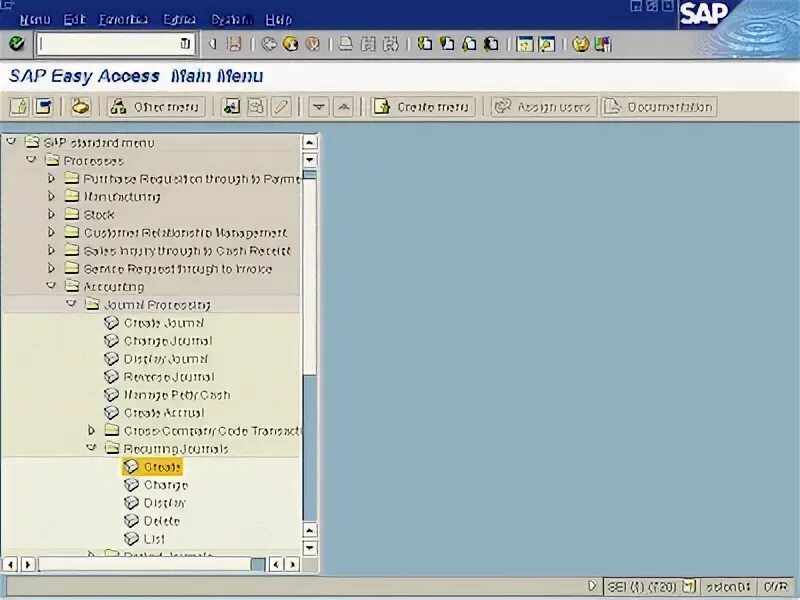Open the Favorites menu

pyautogui.click(x=123, y=20)
